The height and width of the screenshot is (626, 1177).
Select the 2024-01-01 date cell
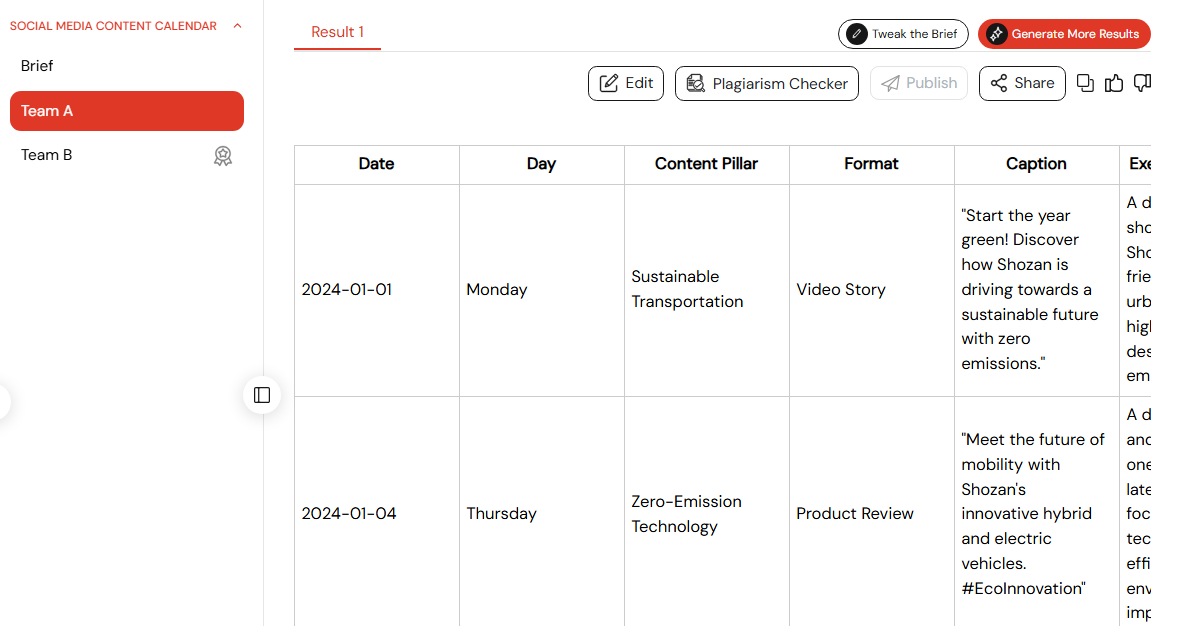point(377,290)
